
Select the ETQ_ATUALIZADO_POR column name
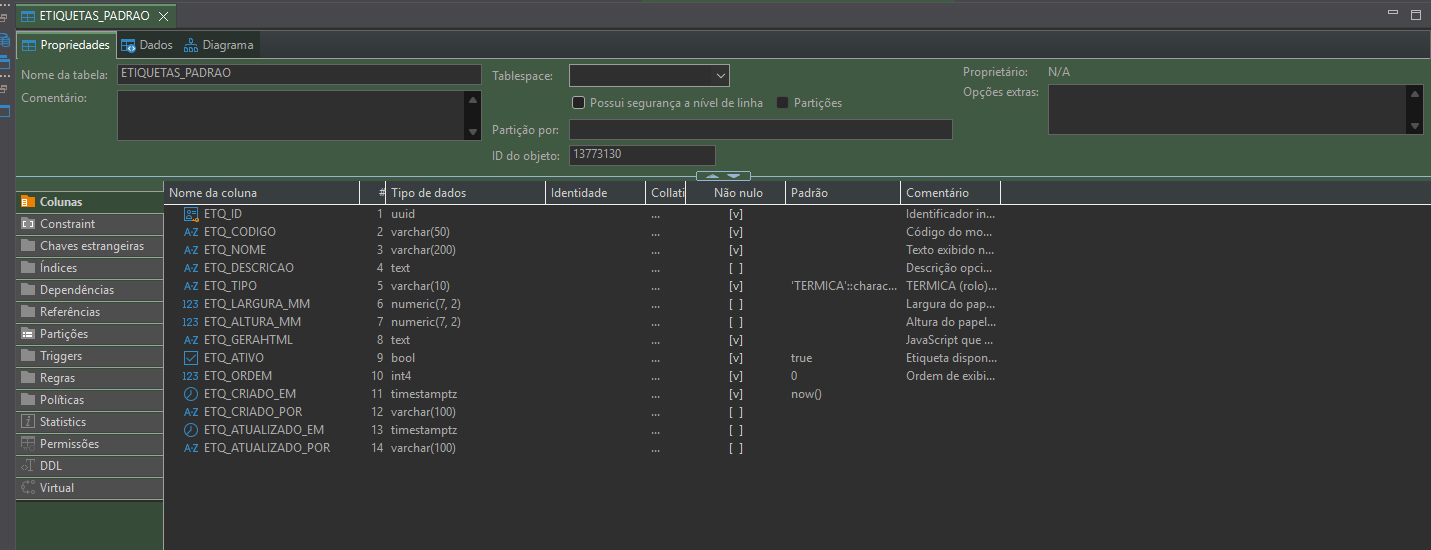(x=267, y=448)
